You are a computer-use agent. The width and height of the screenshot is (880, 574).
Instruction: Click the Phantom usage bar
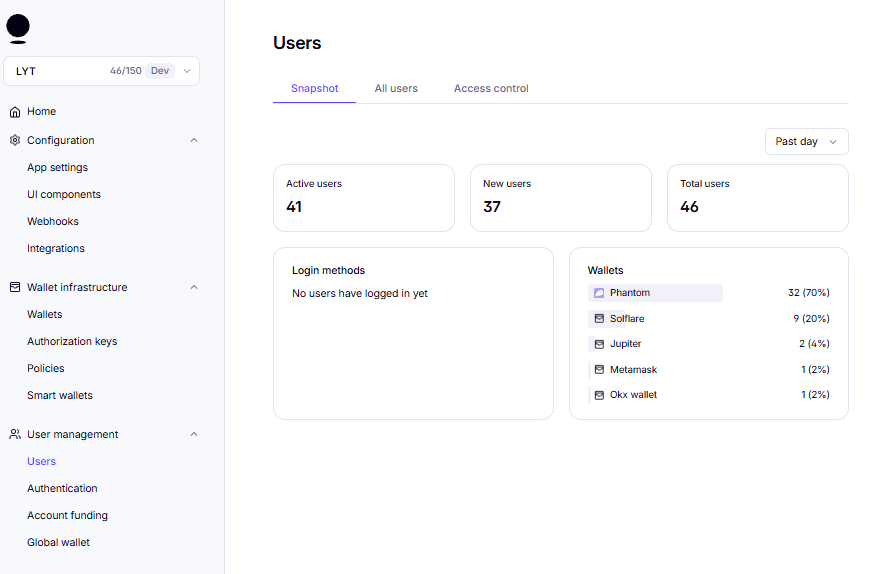point(656,293)
